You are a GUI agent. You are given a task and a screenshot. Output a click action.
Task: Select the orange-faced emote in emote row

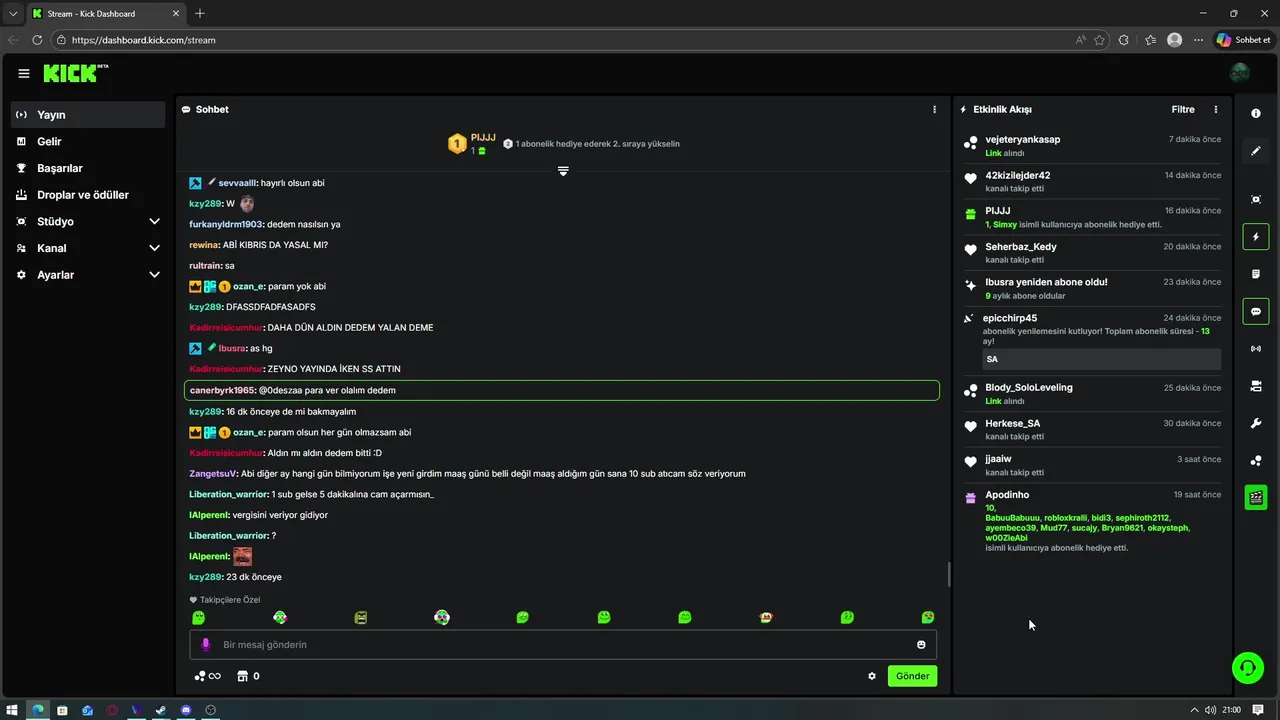coord(766,618)
